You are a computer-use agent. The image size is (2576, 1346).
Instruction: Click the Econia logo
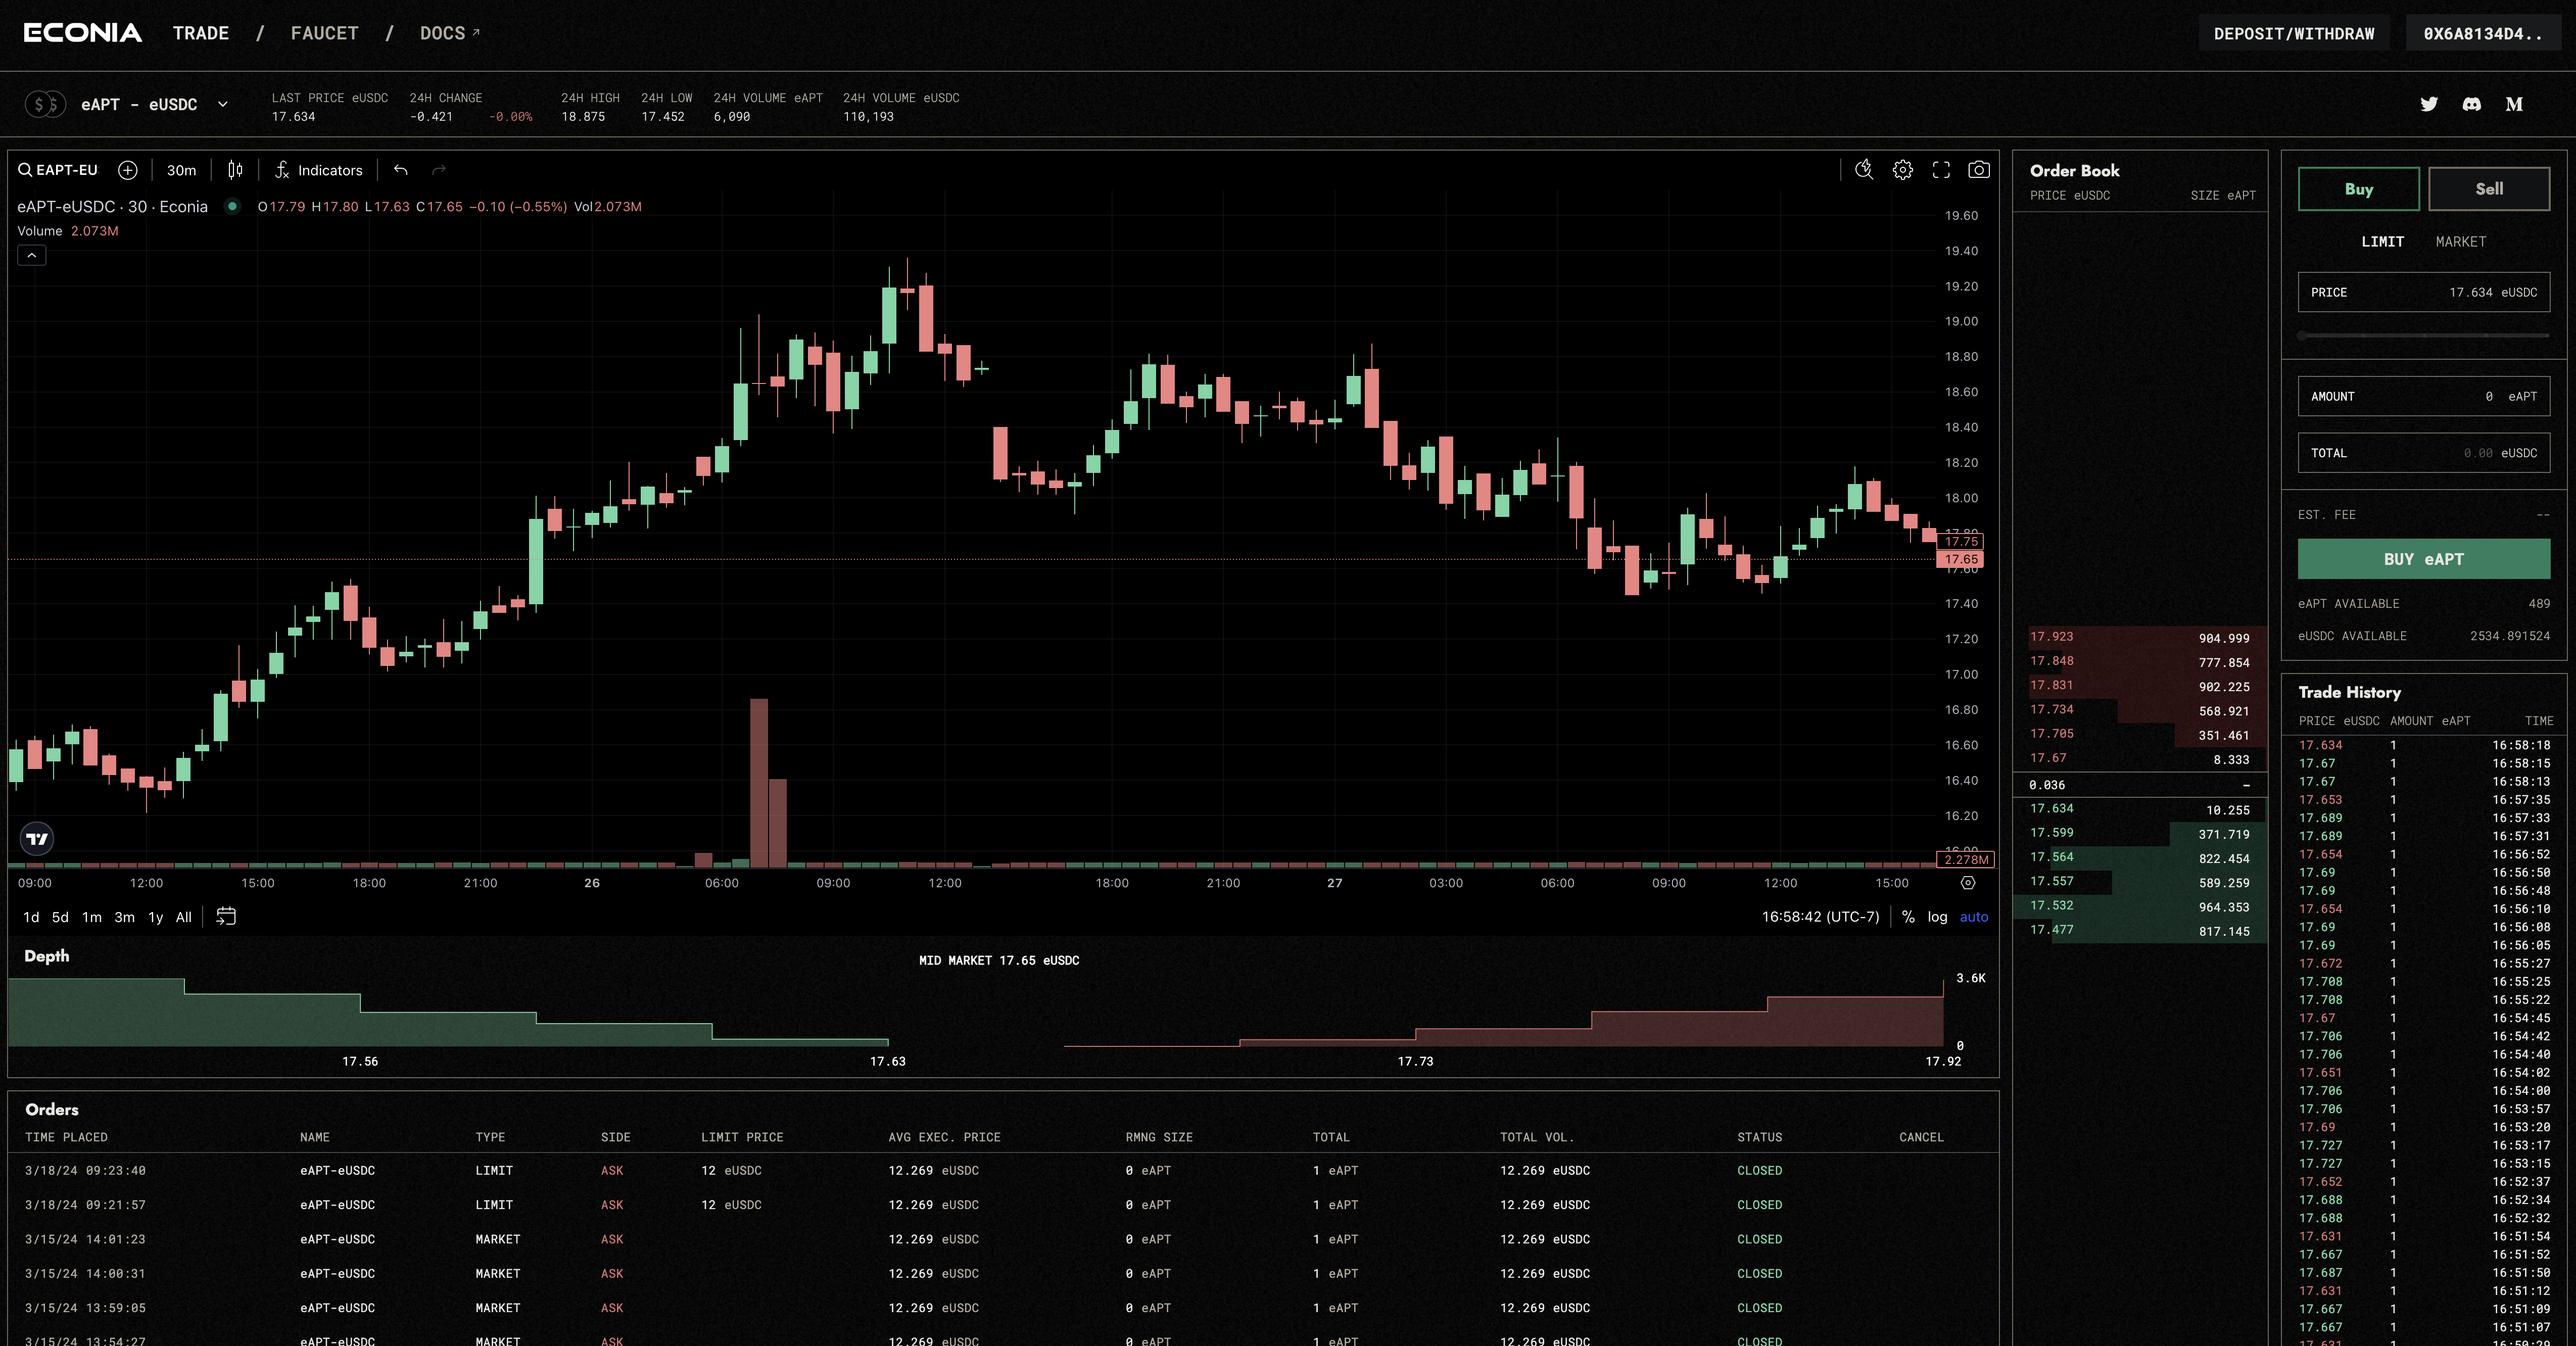coord(83,33)
